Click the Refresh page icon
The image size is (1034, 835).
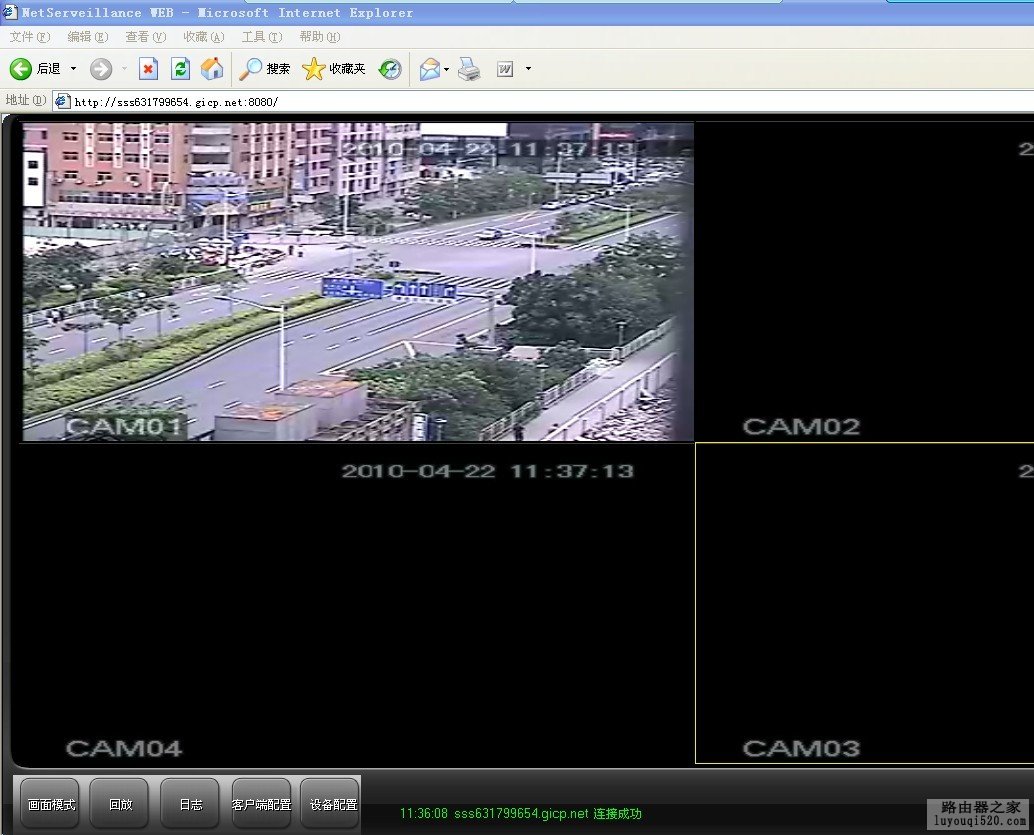pos(180,69)
